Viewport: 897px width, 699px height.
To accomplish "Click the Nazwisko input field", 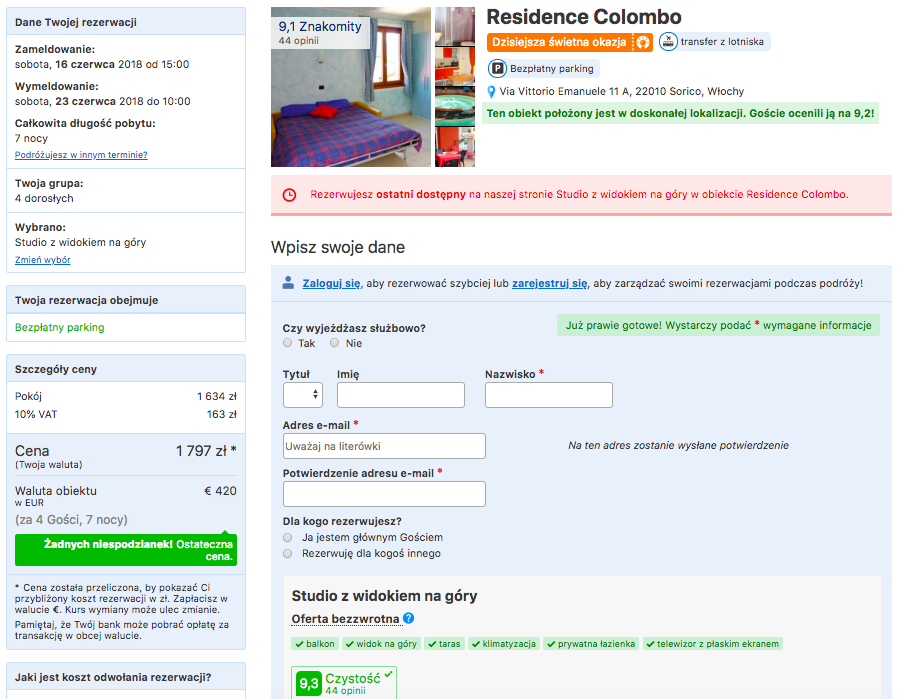I will coord(548,395).
